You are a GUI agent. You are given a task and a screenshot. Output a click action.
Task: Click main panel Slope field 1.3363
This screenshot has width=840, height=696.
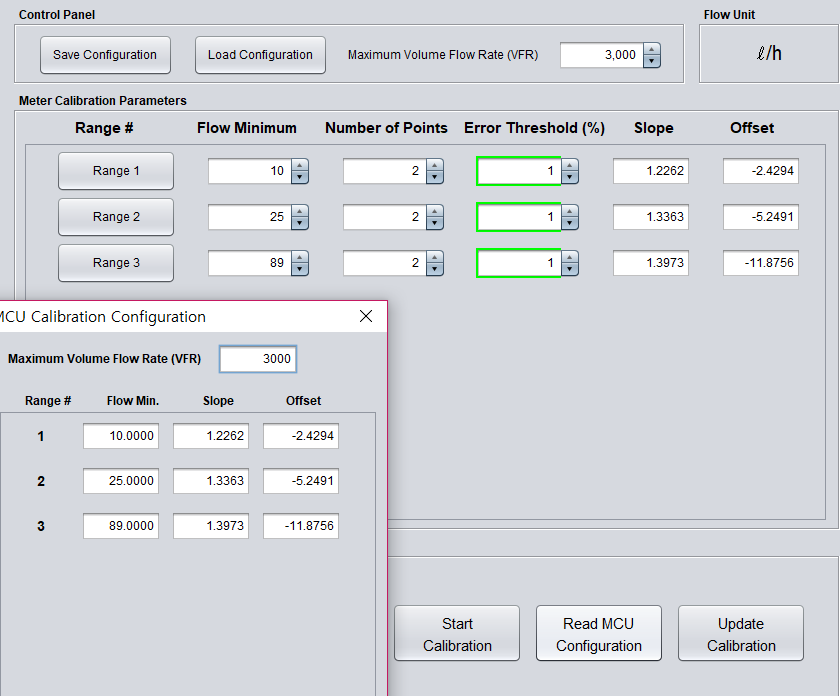[x=651, y=217]
